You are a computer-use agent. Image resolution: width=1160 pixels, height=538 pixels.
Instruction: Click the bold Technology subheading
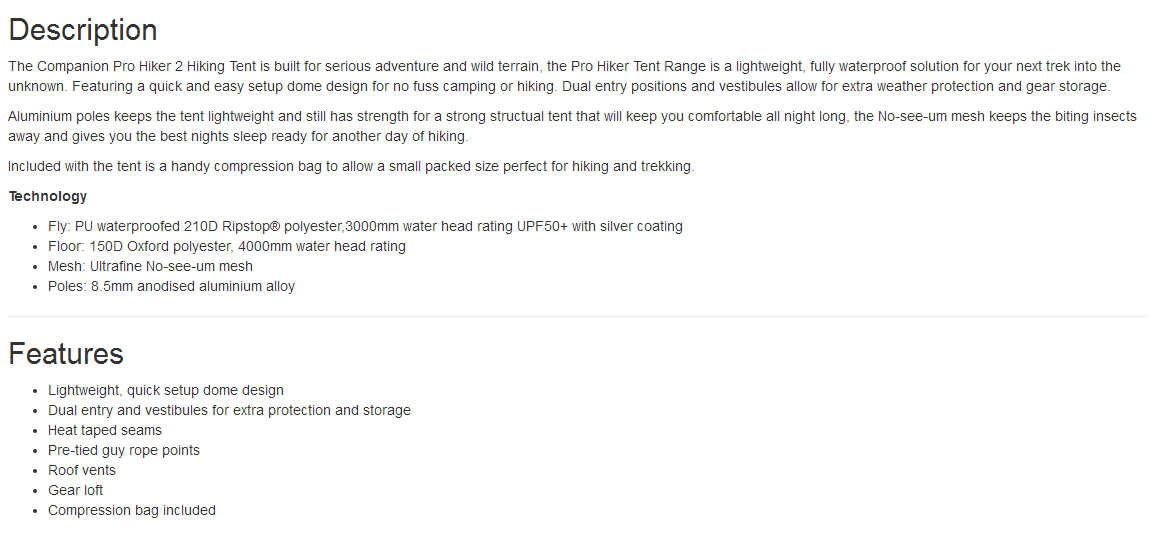coord(48,196)
